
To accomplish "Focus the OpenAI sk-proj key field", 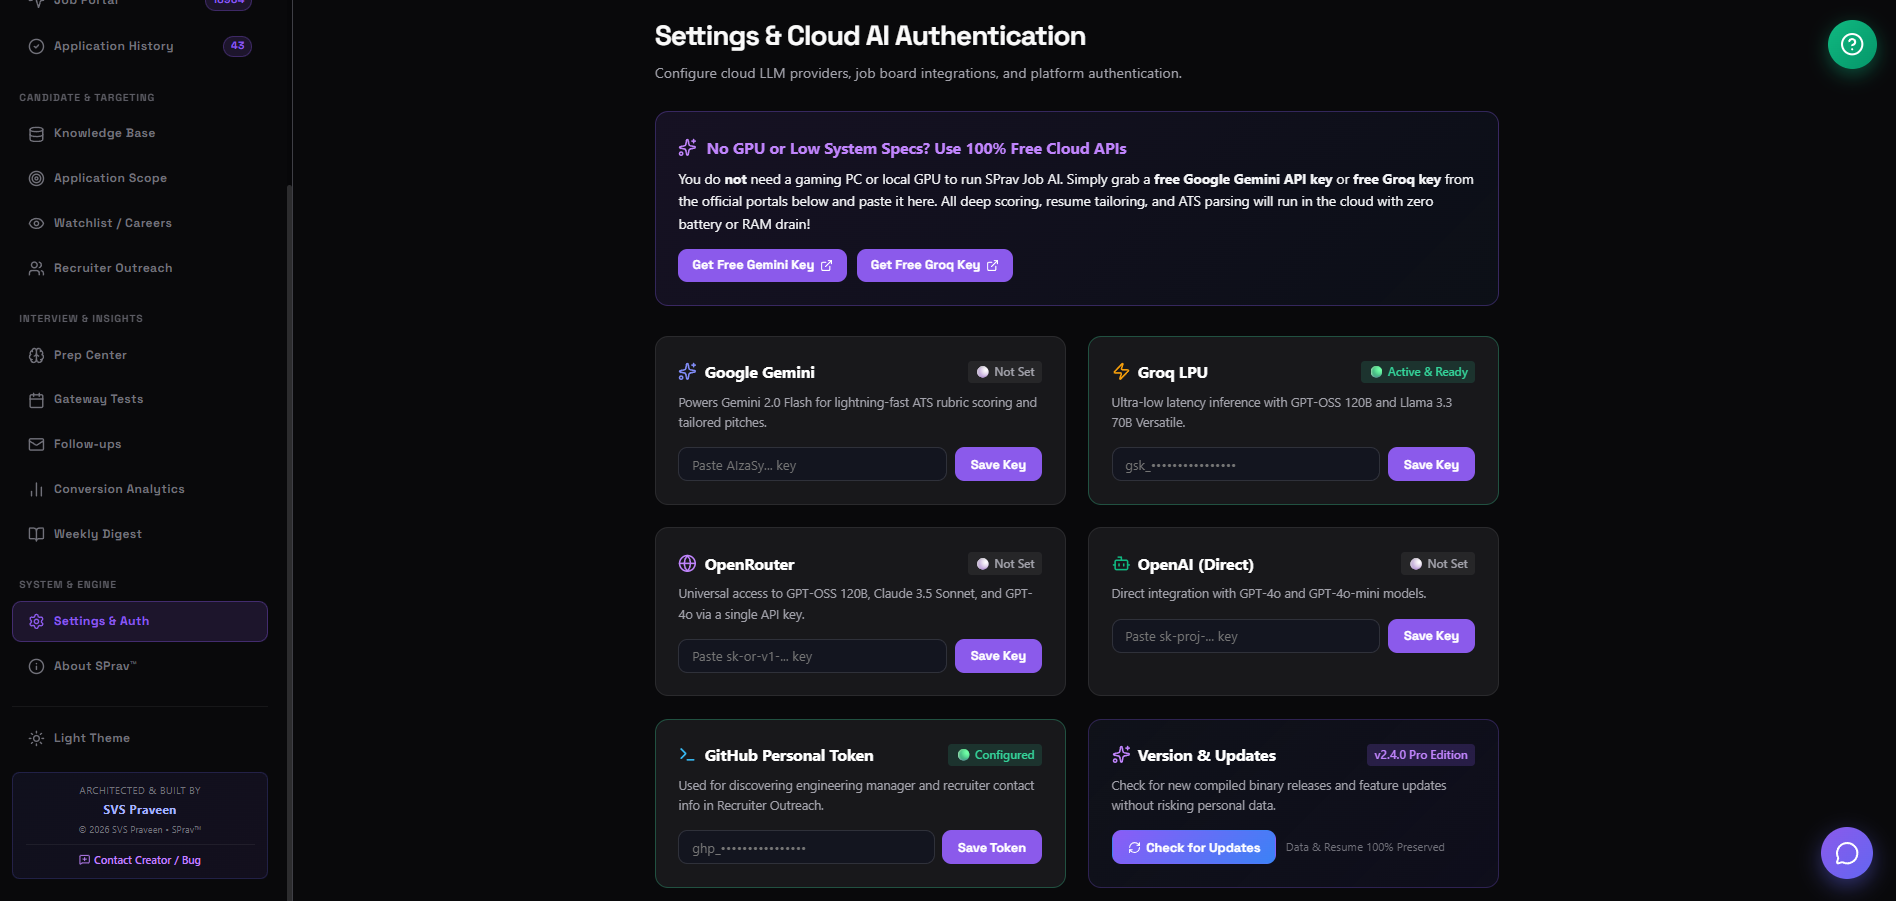I will click(x=1245, y=636).
